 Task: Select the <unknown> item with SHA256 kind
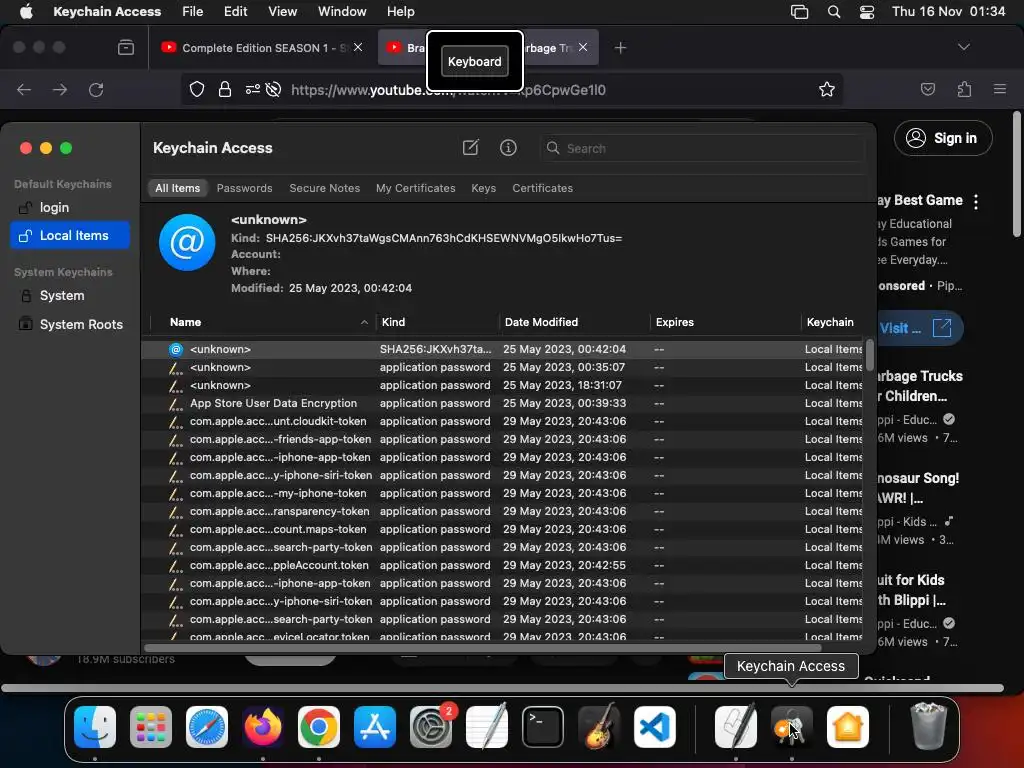tap(503, 349)
